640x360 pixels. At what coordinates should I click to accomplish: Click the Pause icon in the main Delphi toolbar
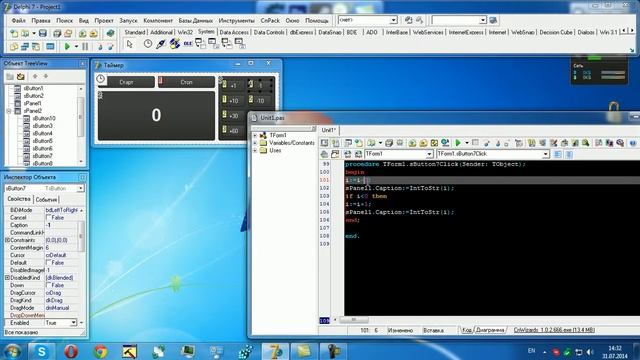click(85, 47)
